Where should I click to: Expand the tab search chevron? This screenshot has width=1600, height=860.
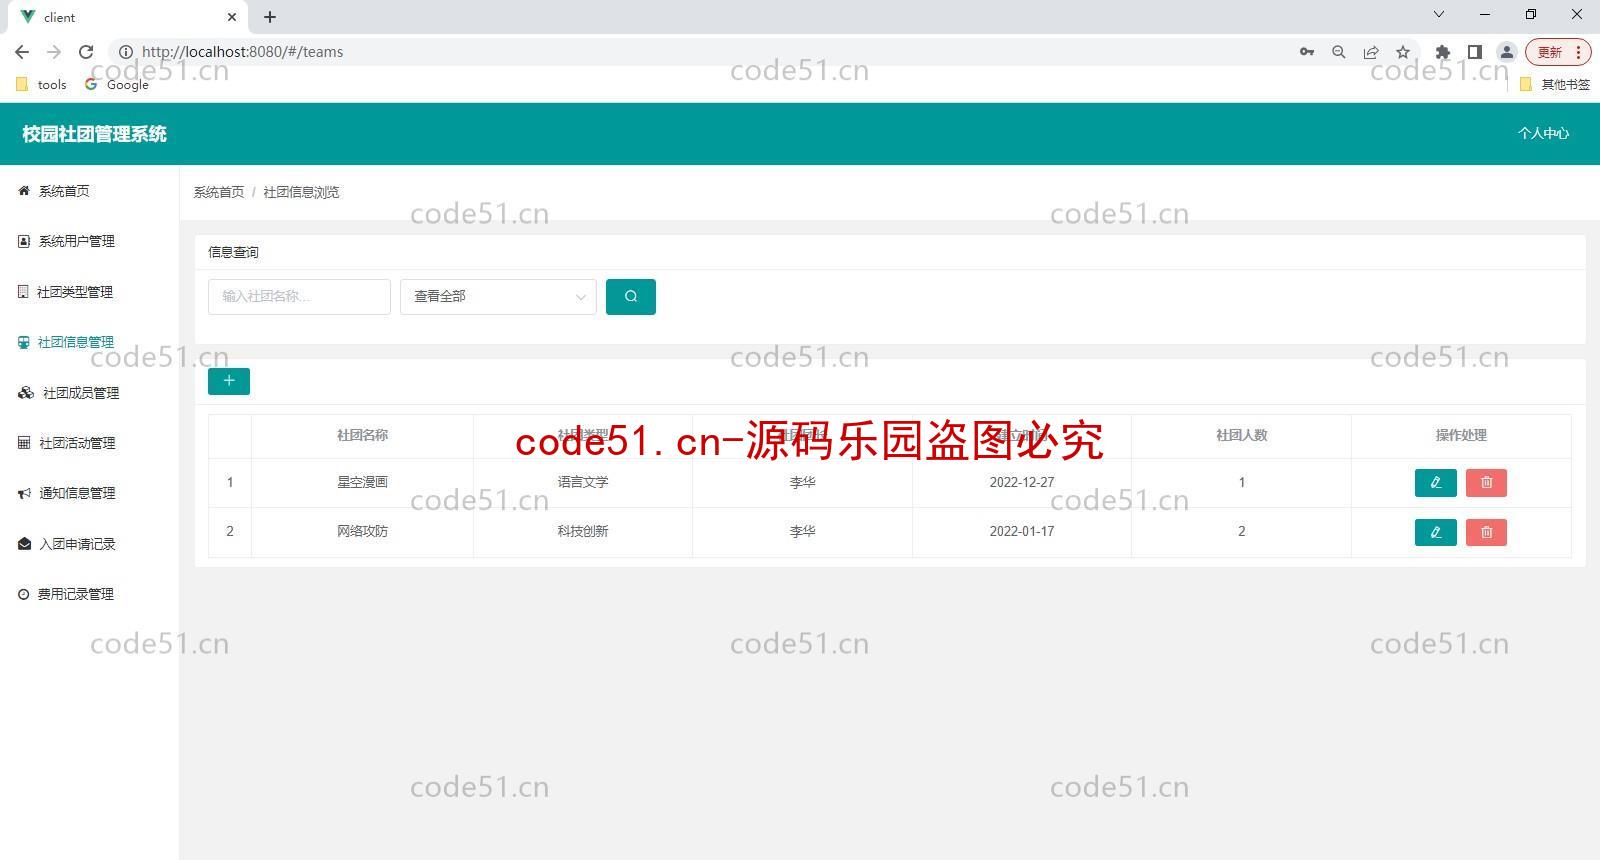coord(1439,14)
